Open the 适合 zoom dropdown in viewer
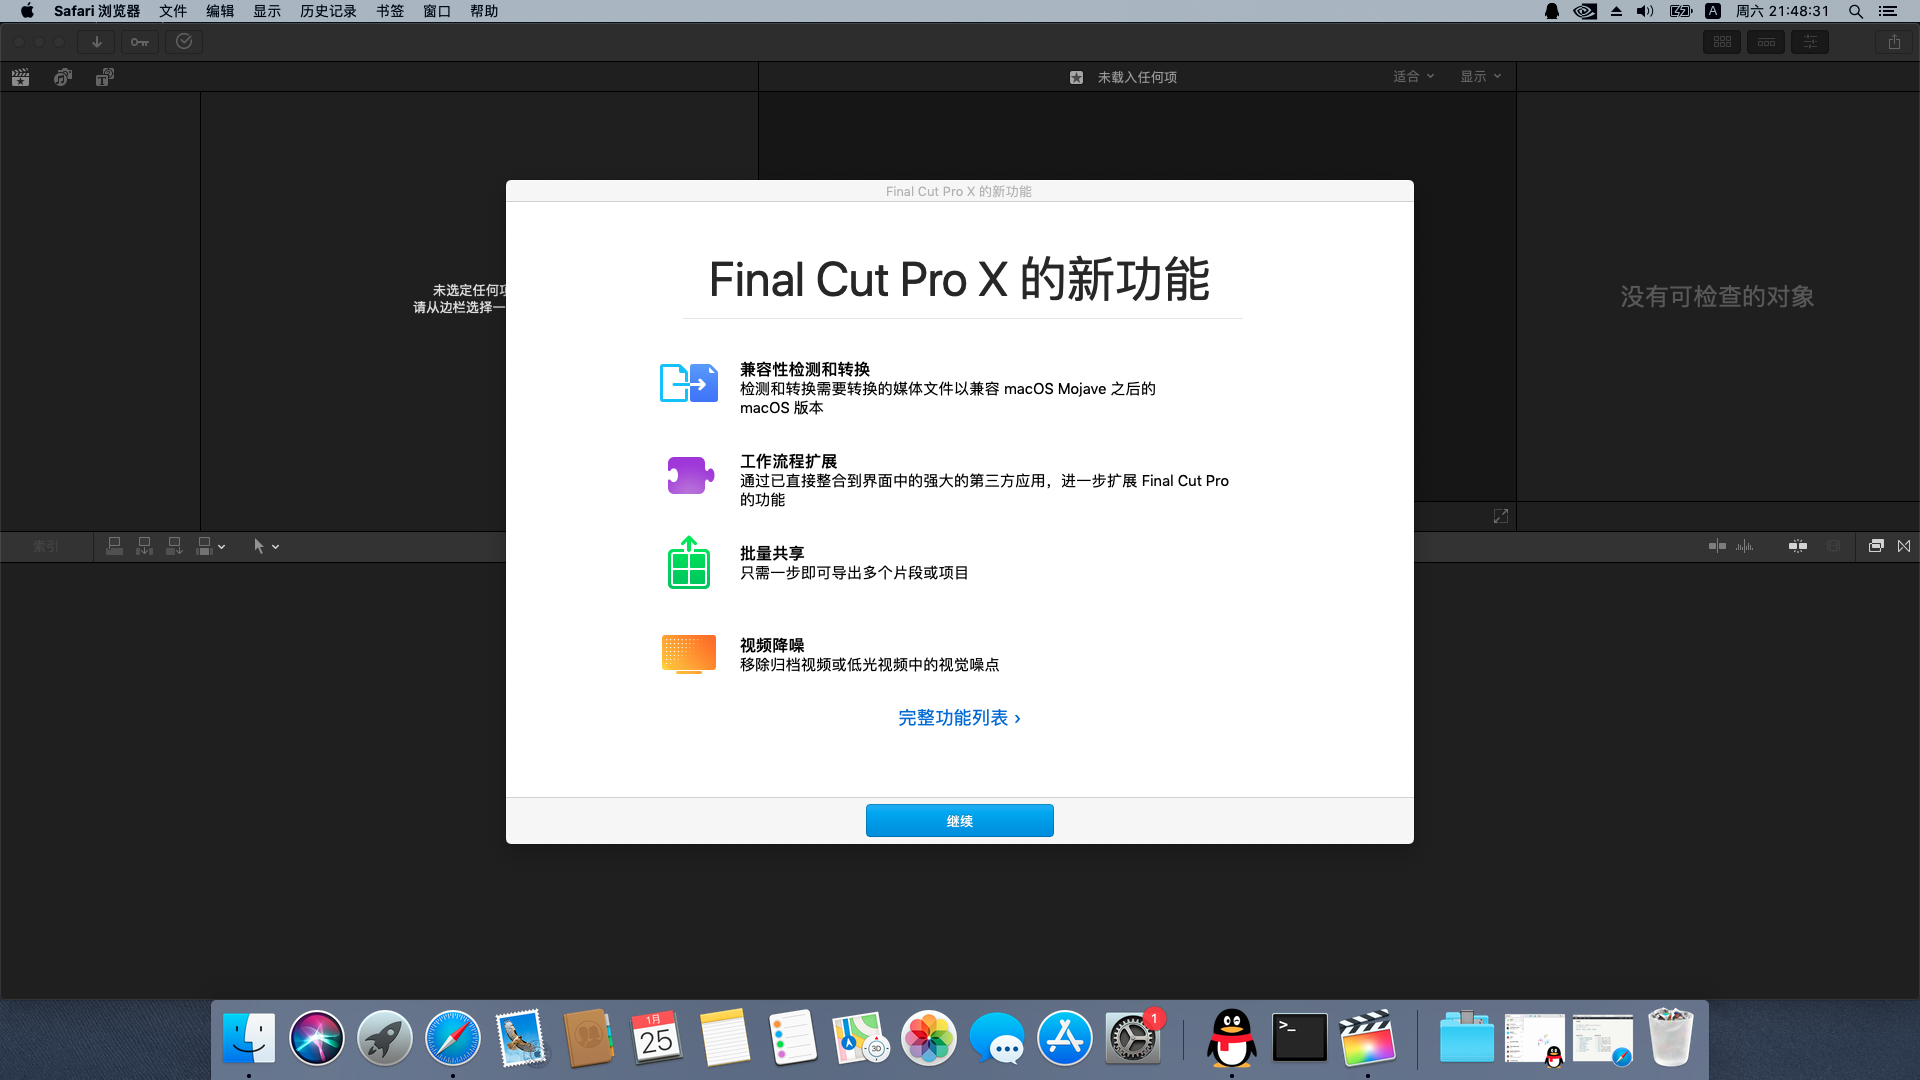Screen dimensions: 1920x1080 (1413, 77)
